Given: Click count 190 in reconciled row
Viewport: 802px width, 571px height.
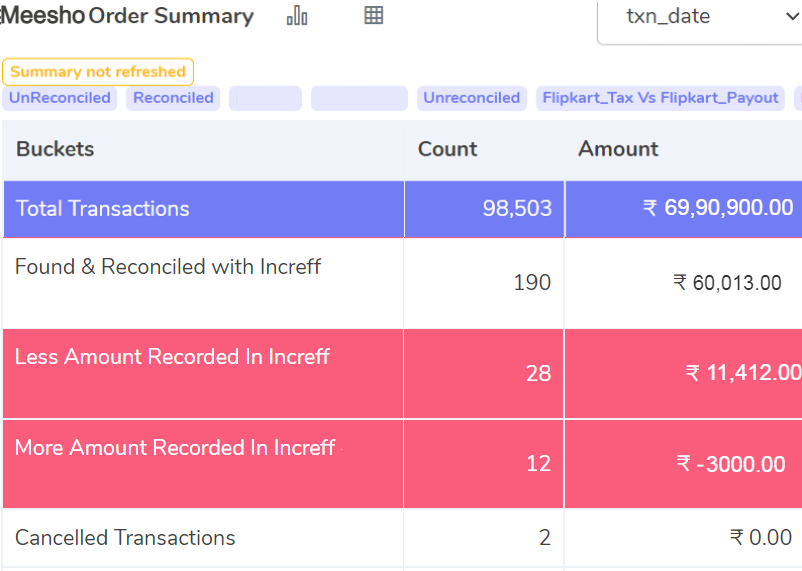Looking at the screenshot, I should pos(532,282).
